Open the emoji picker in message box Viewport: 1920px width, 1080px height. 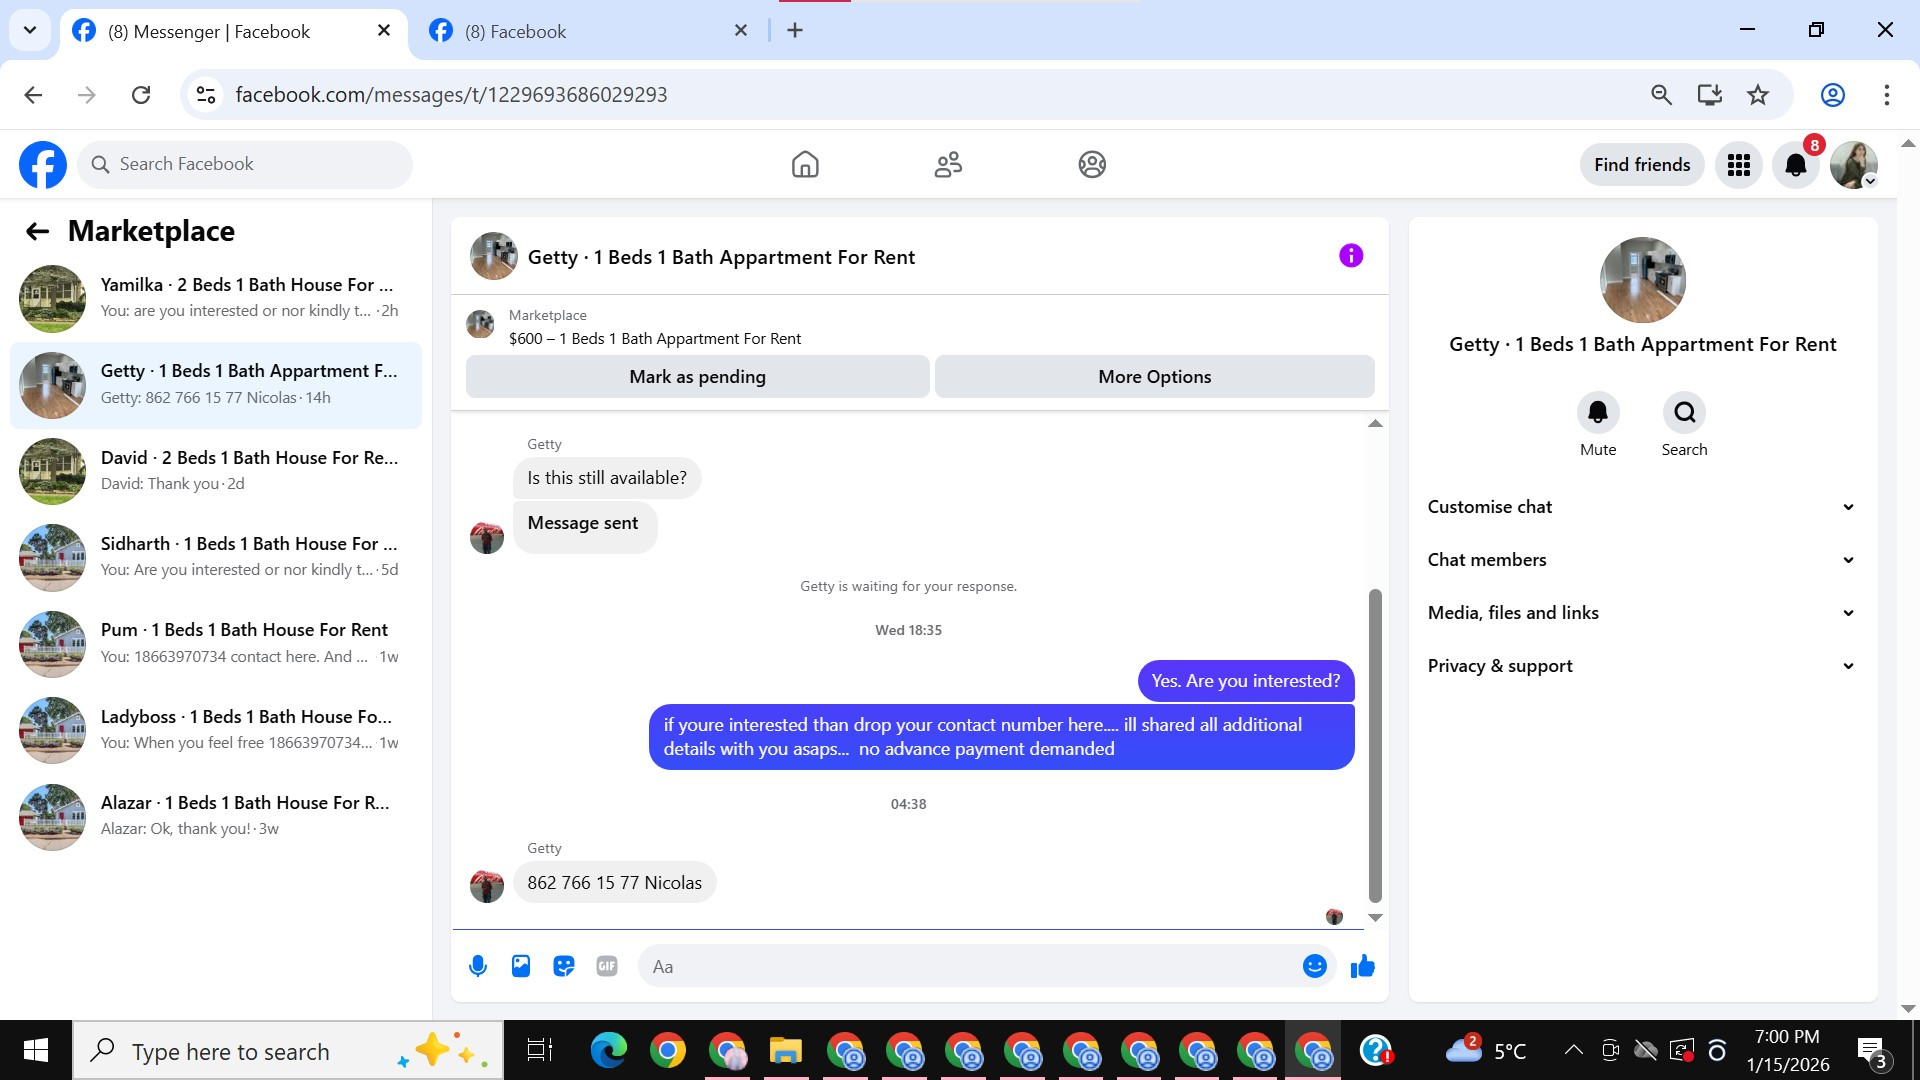click(x=1314, y=966)
